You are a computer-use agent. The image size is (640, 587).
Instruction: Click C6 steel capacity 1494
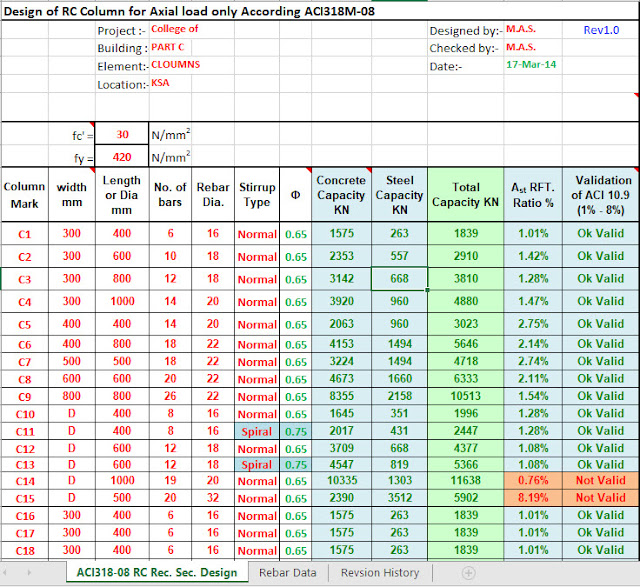pos(400,344)
